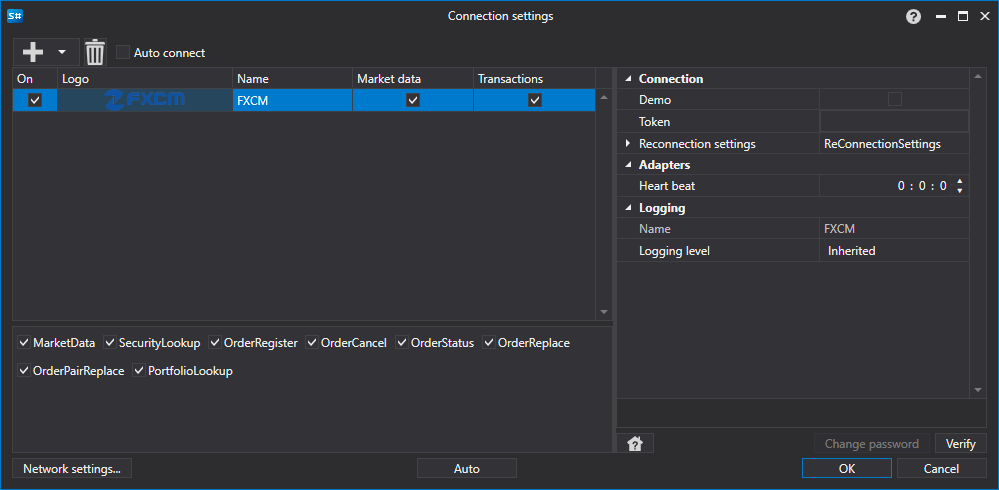Click the Transactions column header
Viewport: 999px width, 490px height.
click(x=535, y=79)
